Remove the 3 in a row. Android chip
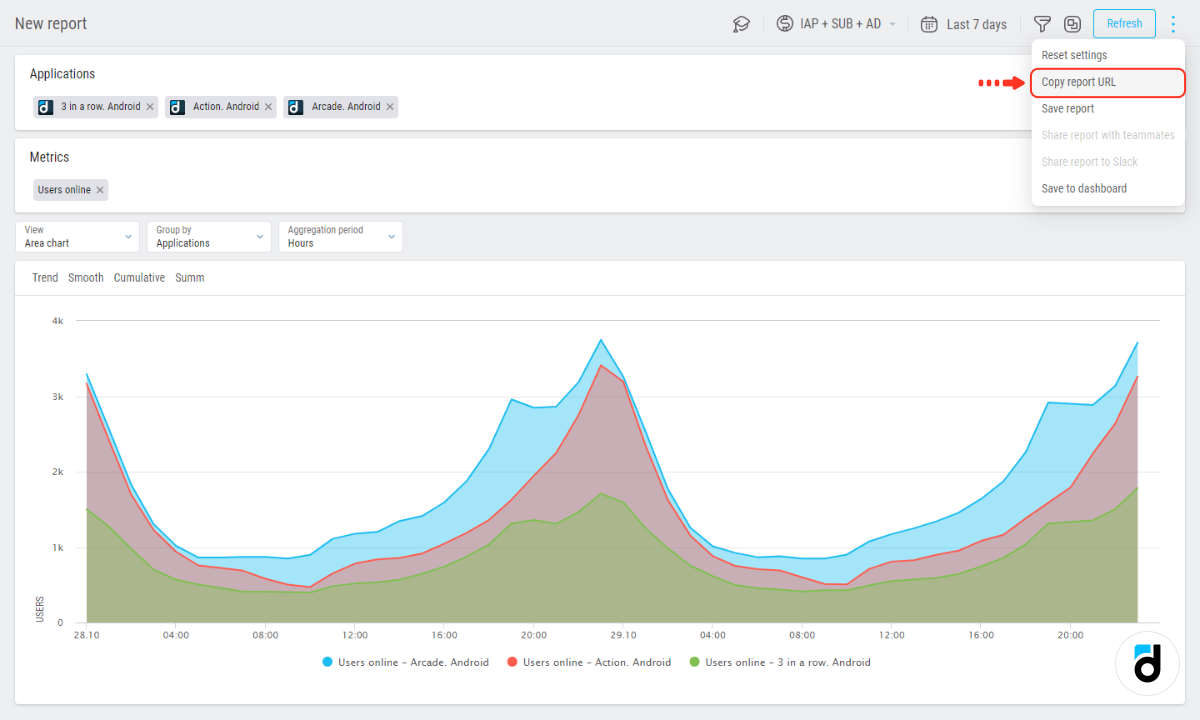Screen dimensions: 1200x720 coord(150,107)
